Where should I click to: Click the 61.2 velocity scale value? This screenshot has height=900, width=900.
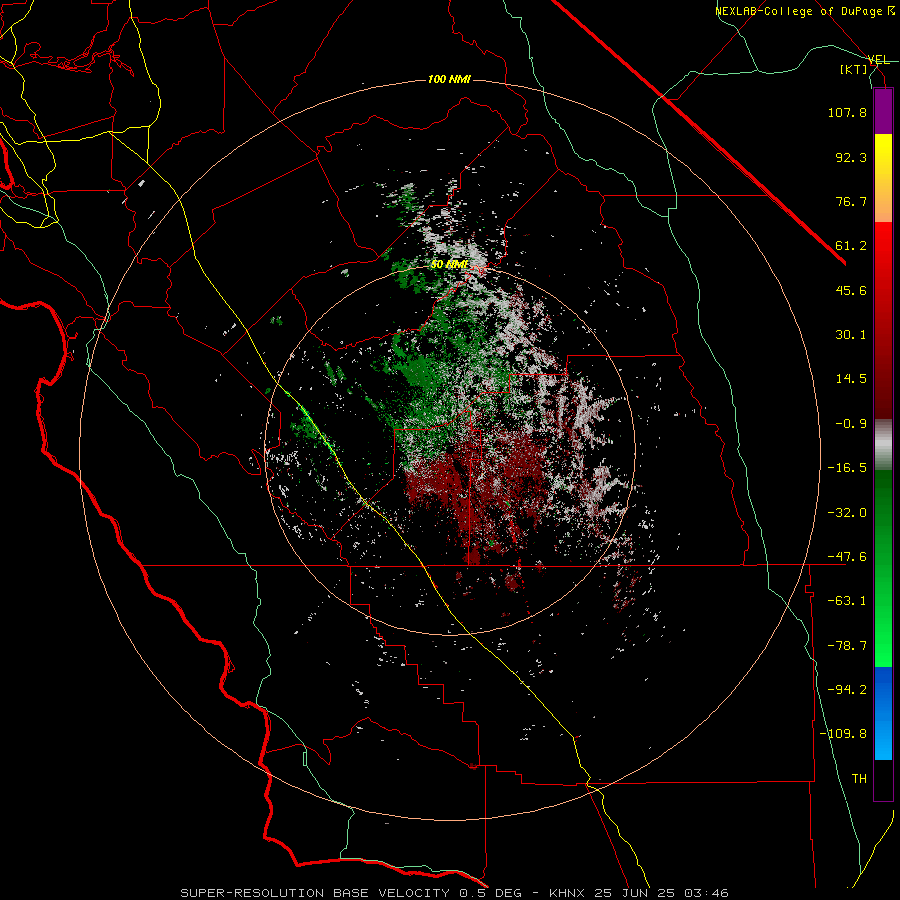(851, 246)
